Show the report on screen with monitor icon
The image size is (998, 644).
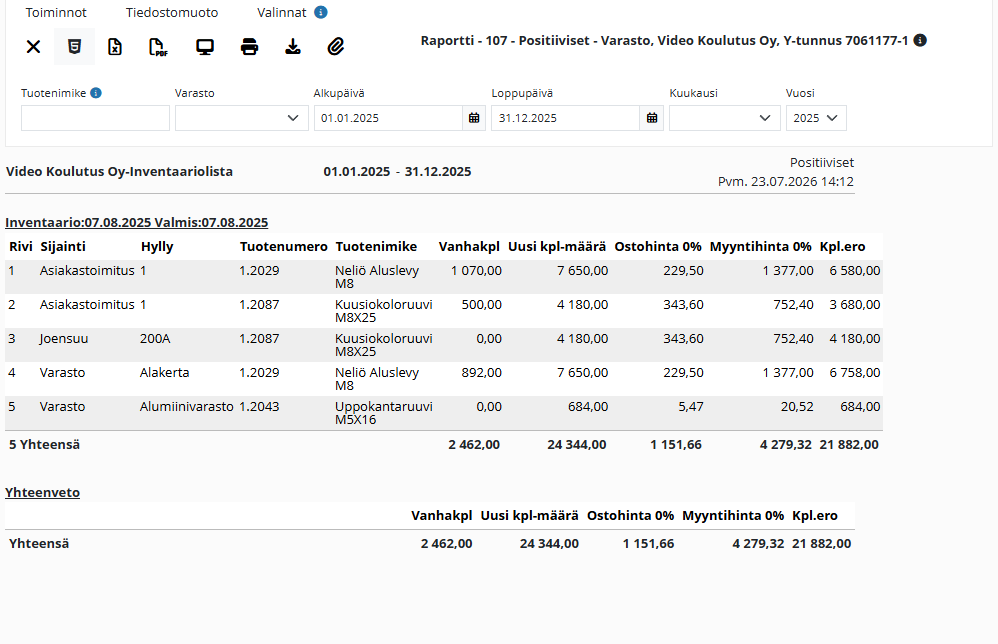[x=205, y=47]
